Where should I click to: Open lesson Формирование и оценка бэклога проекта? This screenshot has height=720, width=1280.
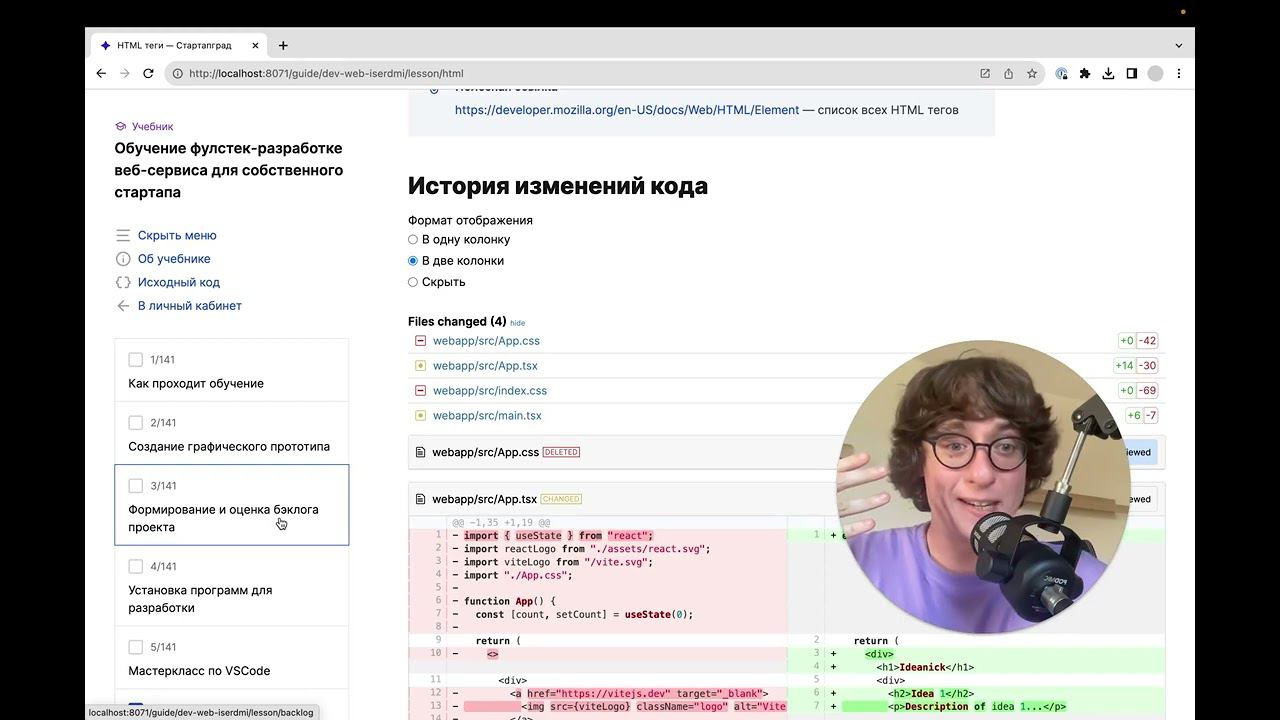[x=223, y=518]
